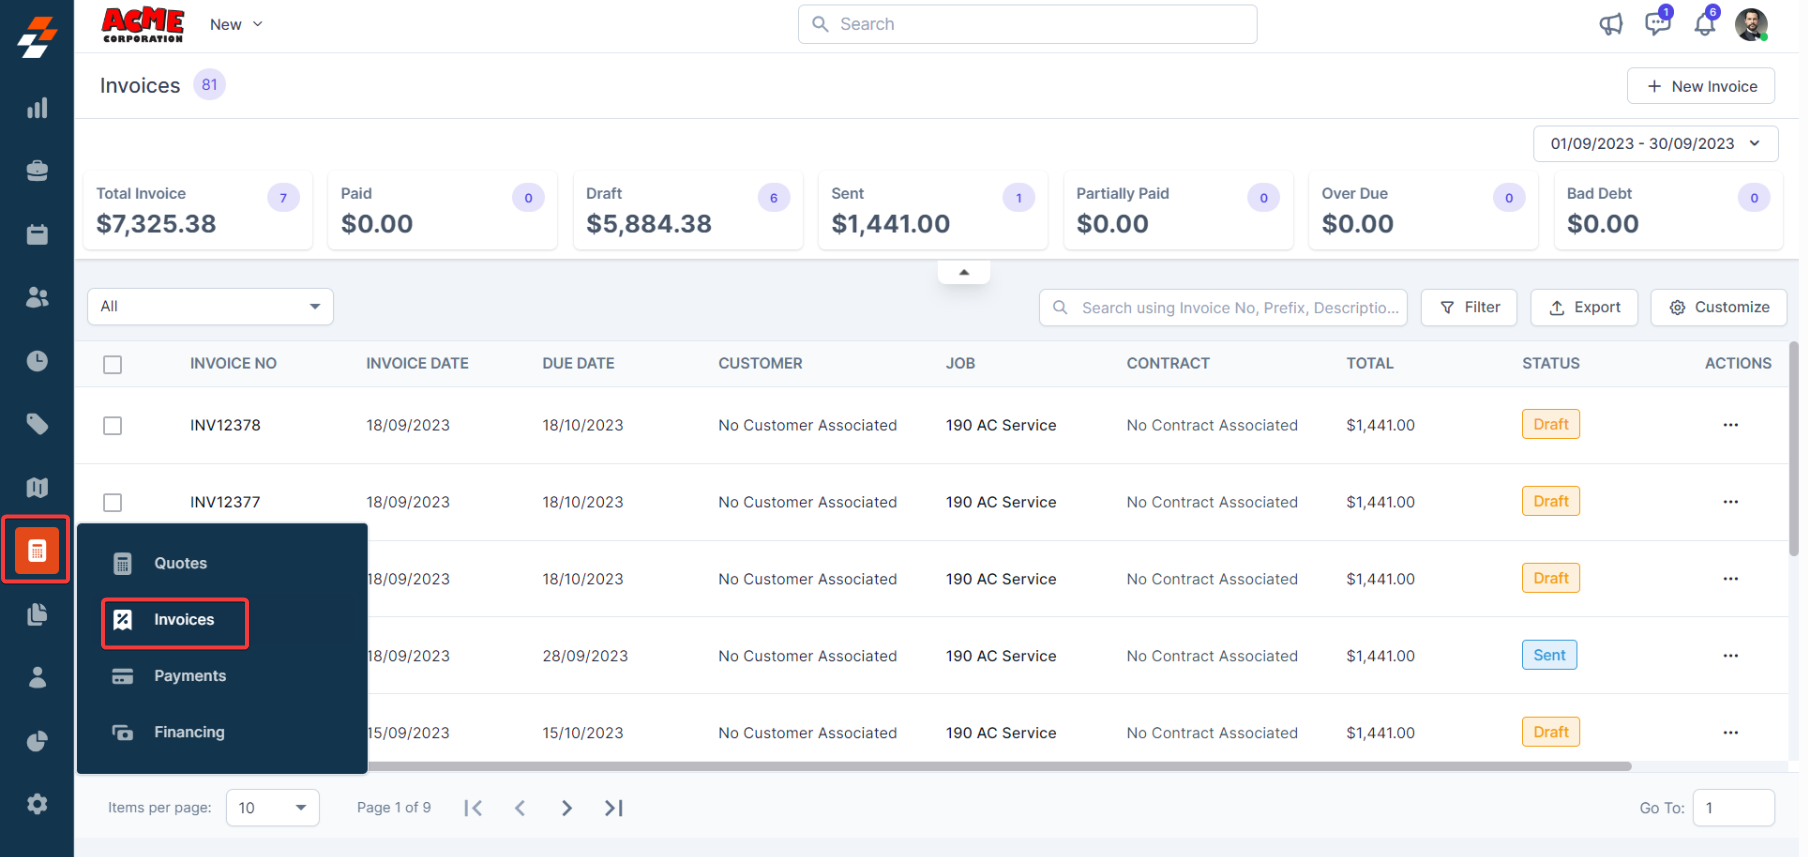Viewport: 1808px width, 857px height.
Task: Click the dashboard bar chart sidebar icon
Action: [37, 108]
